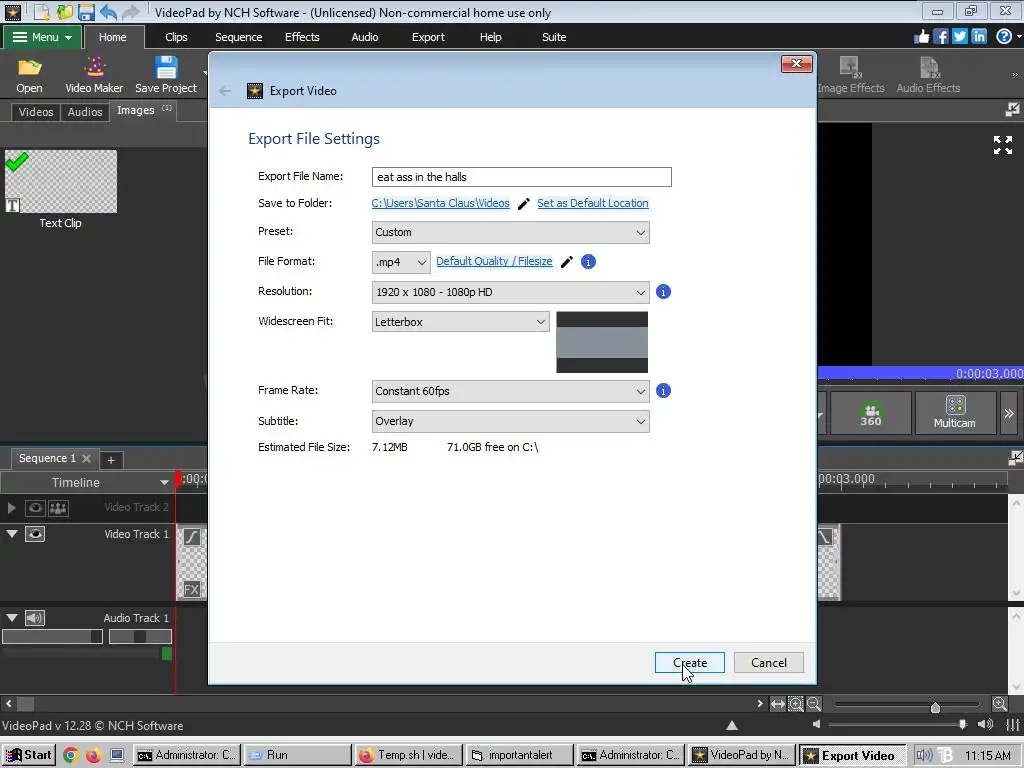Open the Resolution dropdown
The width and height of the screenshot is (1024, 768).
pyautogui.click(x=510, y=293)
